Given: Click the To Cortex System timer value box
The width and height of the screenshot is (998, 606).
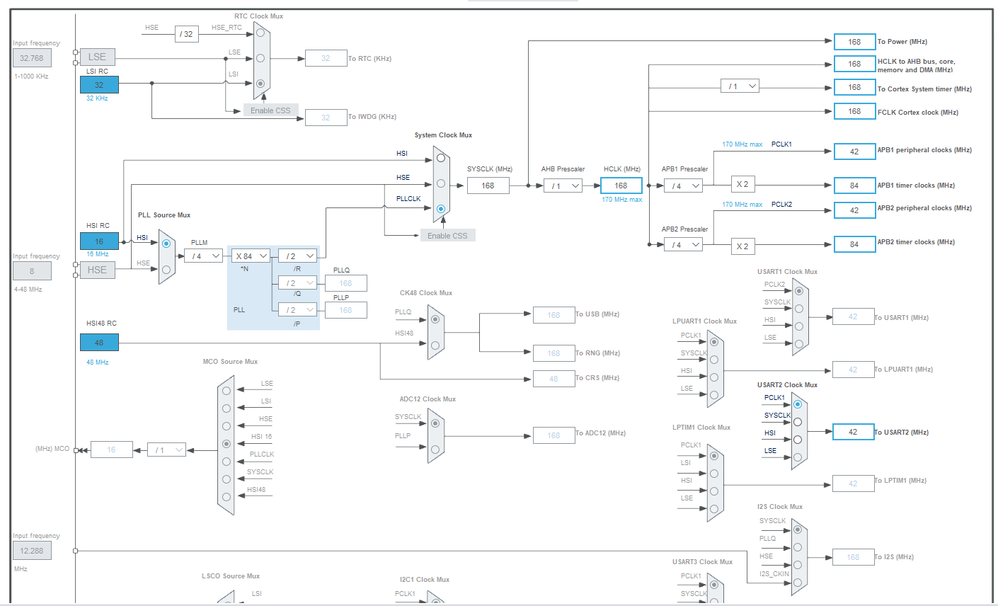Looking at the screenshot, I should [854, 87].
